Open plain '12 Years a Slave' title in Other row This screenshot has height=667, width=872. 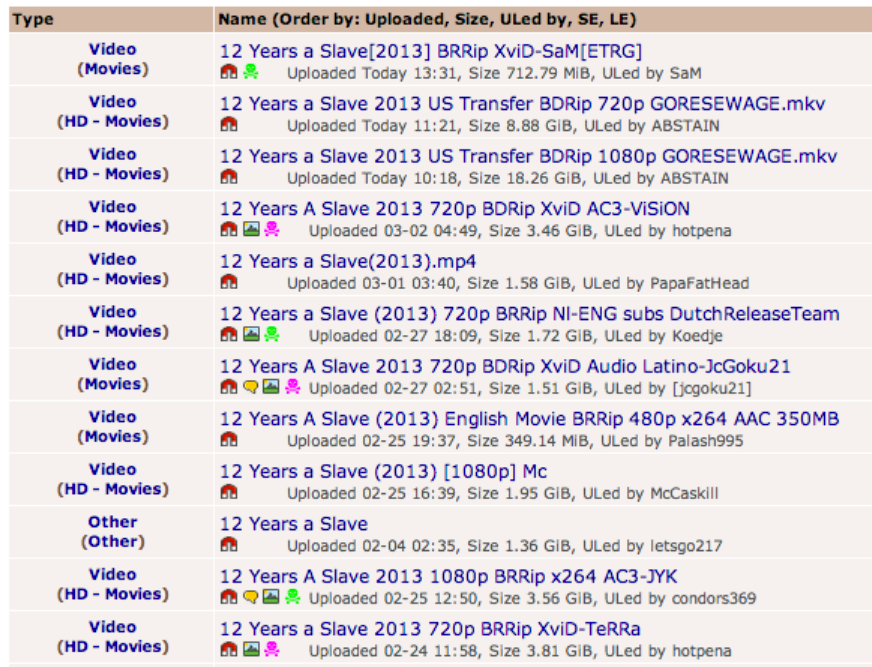tap(294, 524)
